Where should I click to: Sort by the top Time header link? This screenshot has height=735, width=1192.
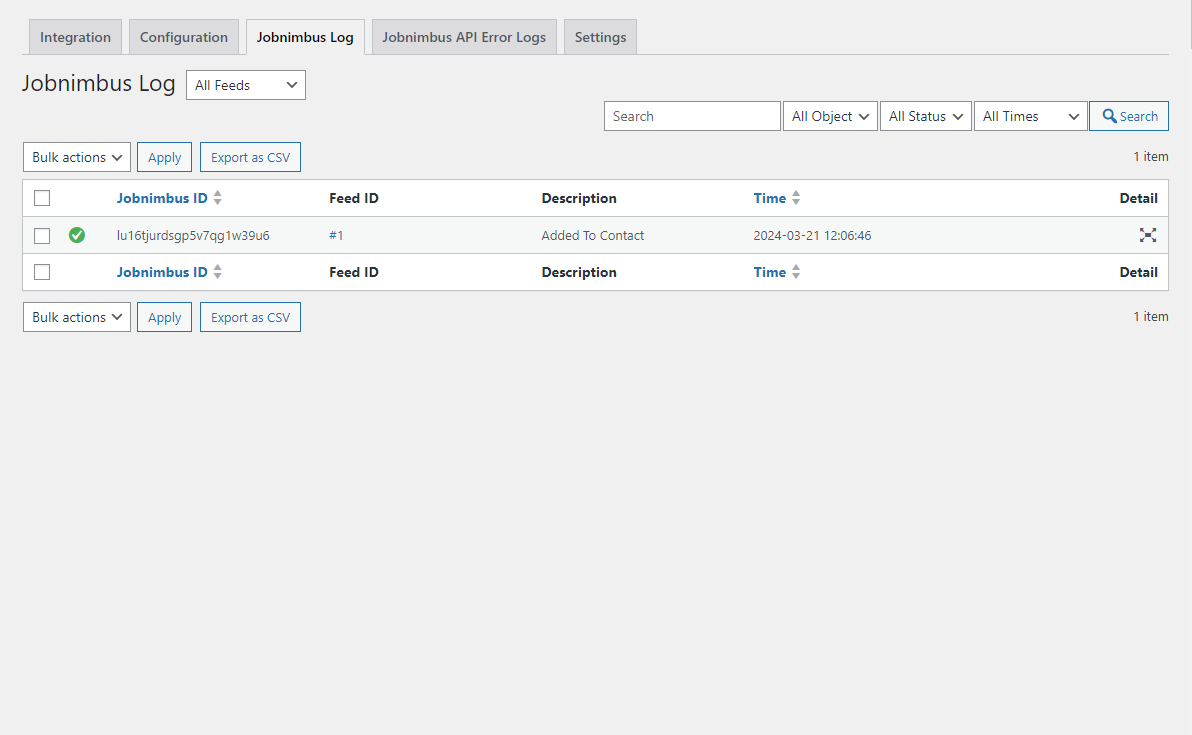(x=769, y=198)
